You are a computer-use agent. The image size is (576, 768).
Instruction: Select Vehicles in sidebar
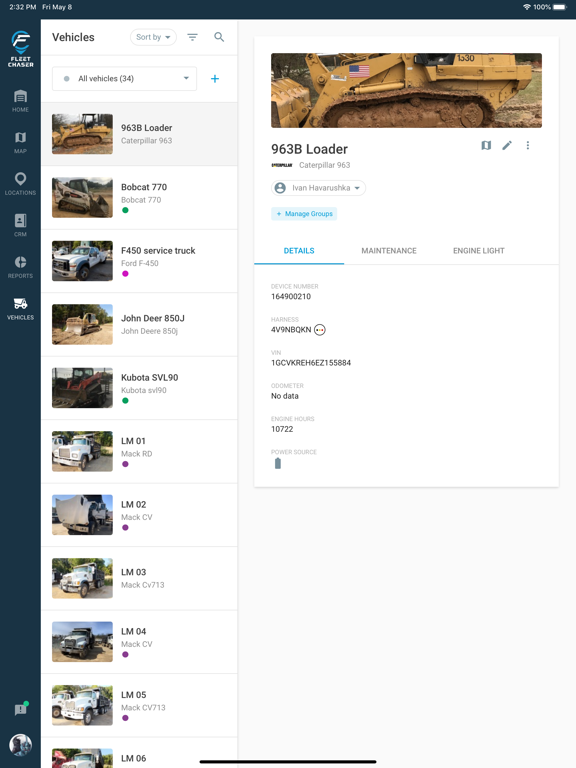21,309
